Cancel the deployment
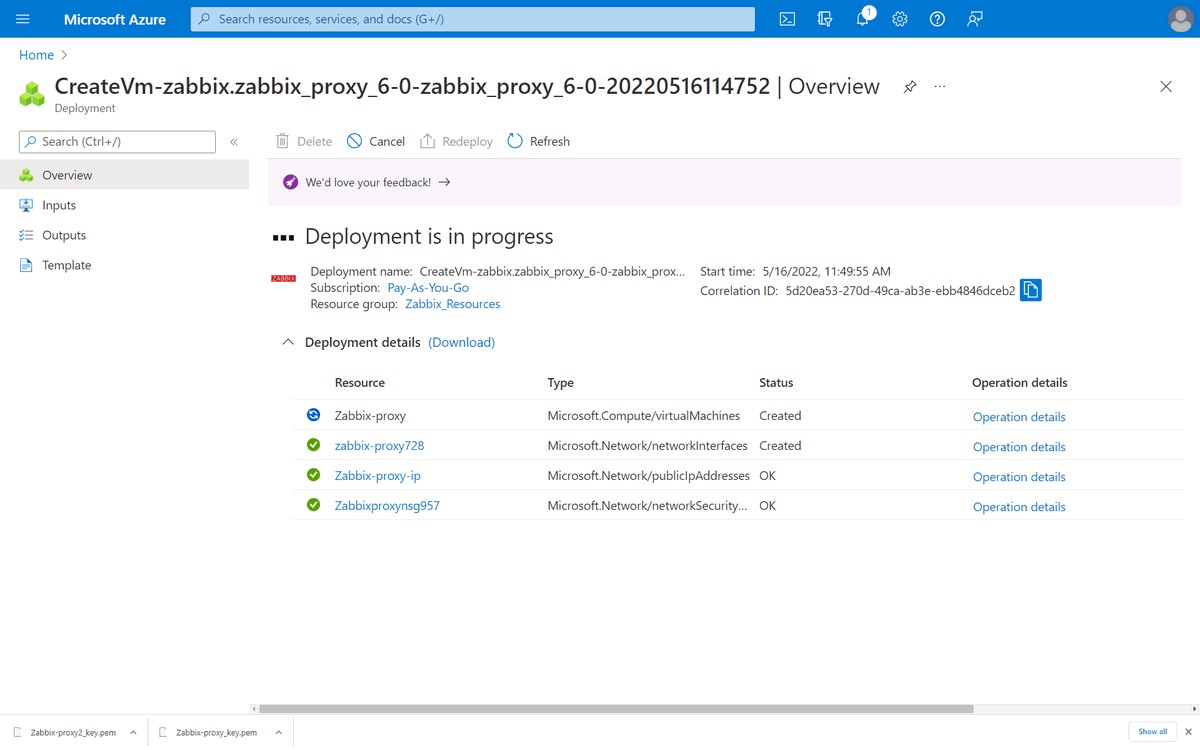This screenshot has height=750, width=1200. click(376, 142)
